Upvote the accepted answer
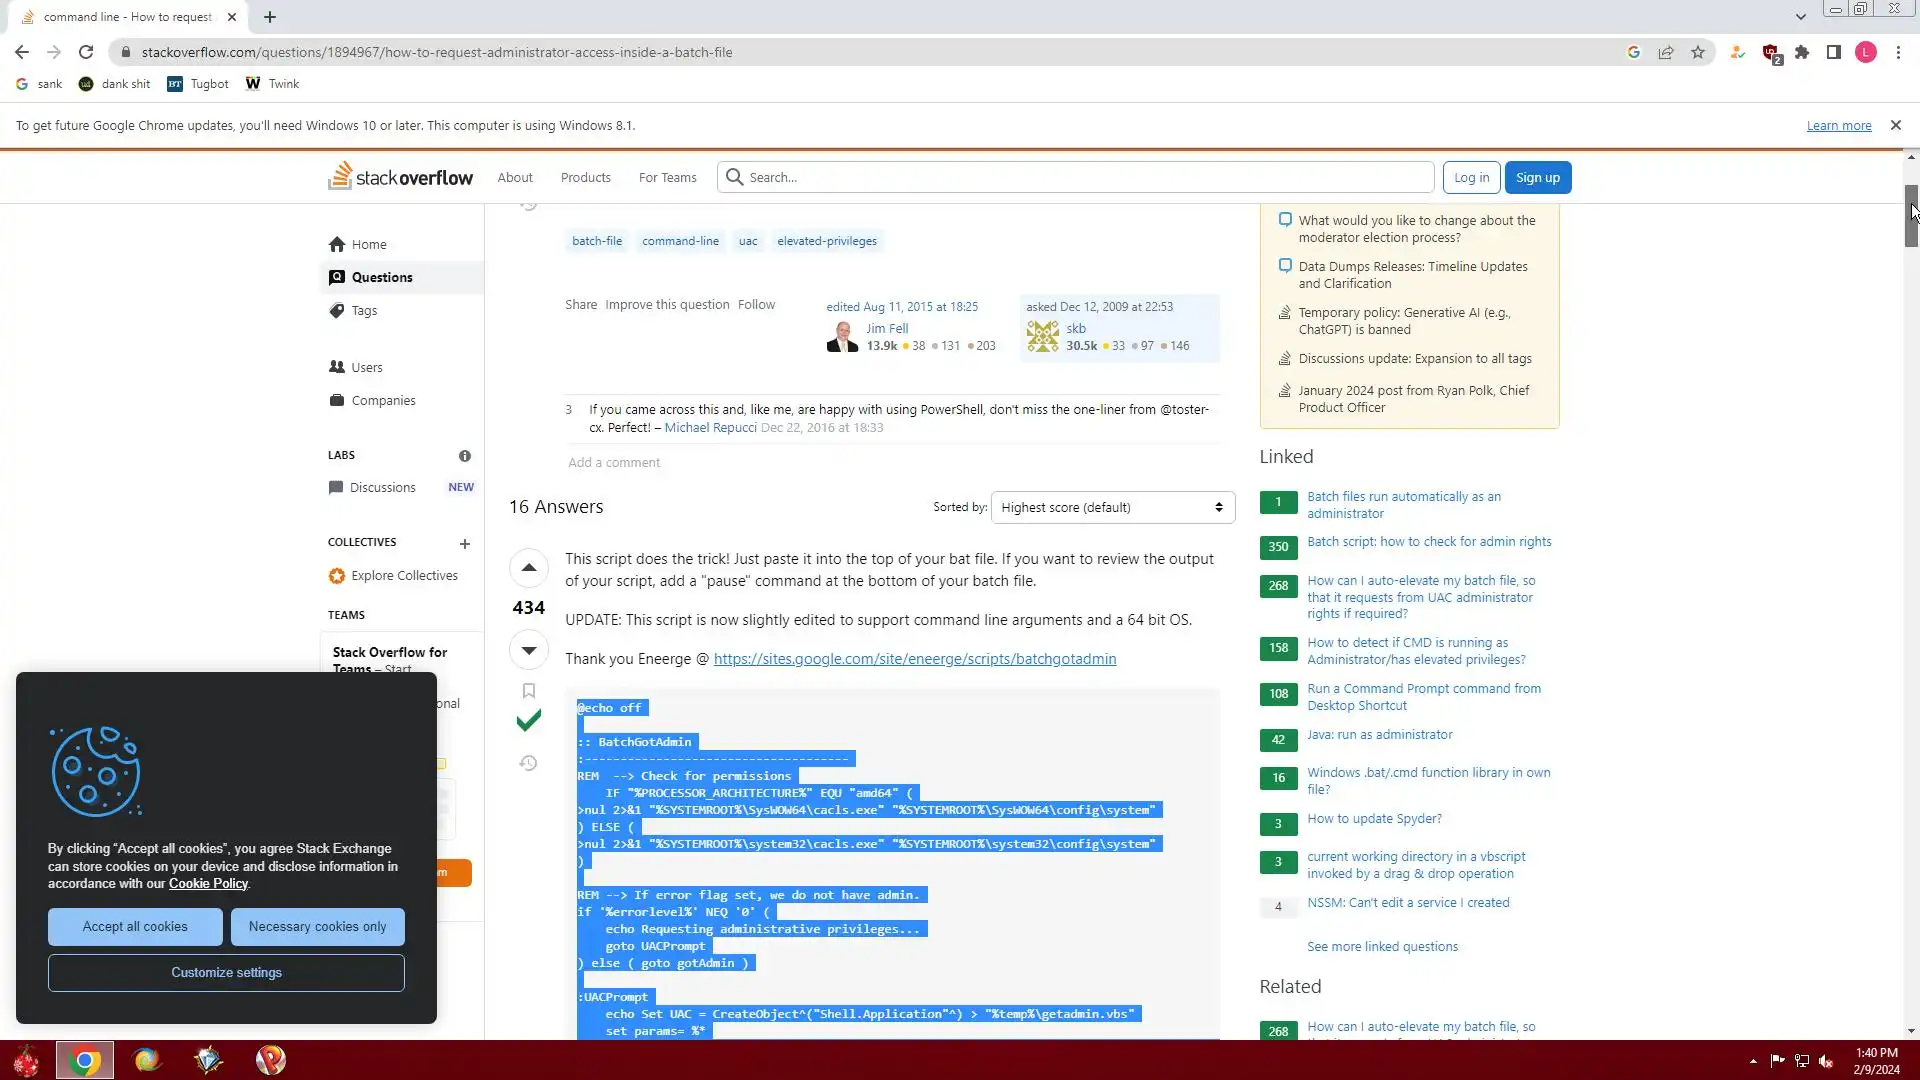The width and height of the screenshot is (1920, 1080). [529, 568]
